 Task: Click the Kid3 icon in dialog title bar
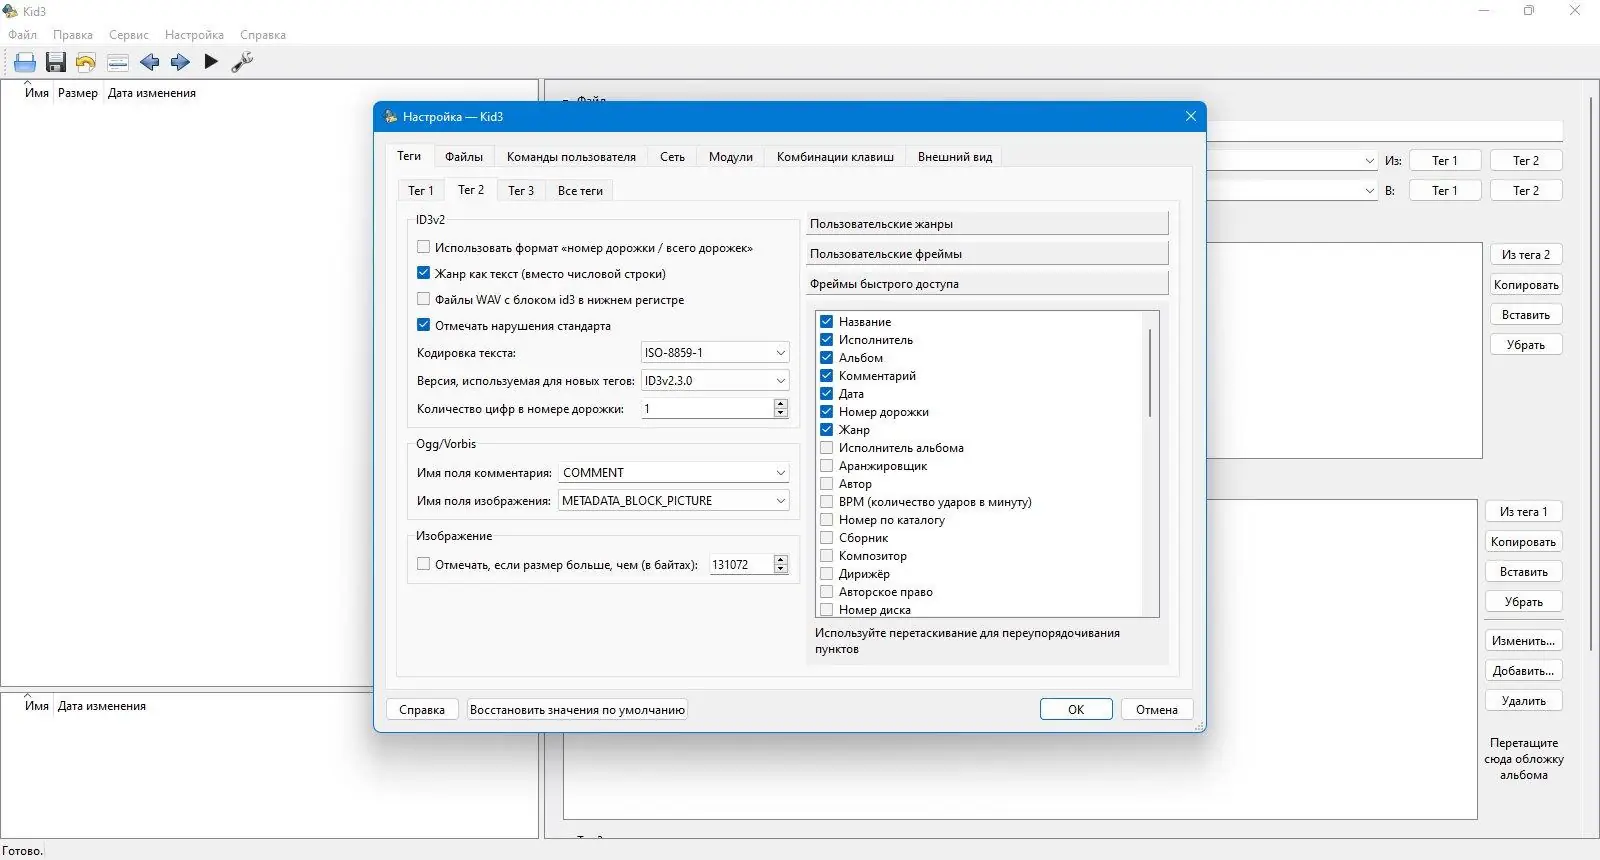pyautogui.click(x=391, y=117)
